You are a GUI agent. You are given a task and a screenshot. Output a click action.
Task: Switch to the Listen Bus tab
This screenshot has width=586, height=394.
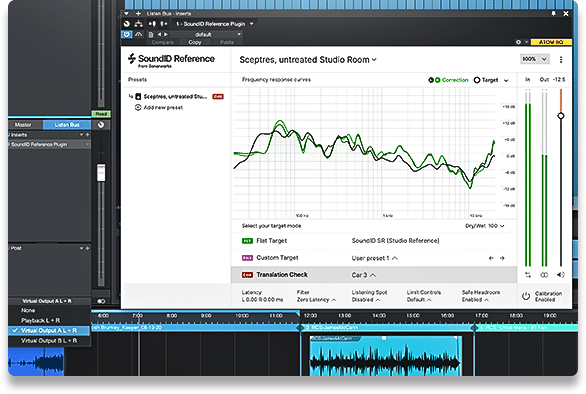pyautogui.click(x=67, y=125)
